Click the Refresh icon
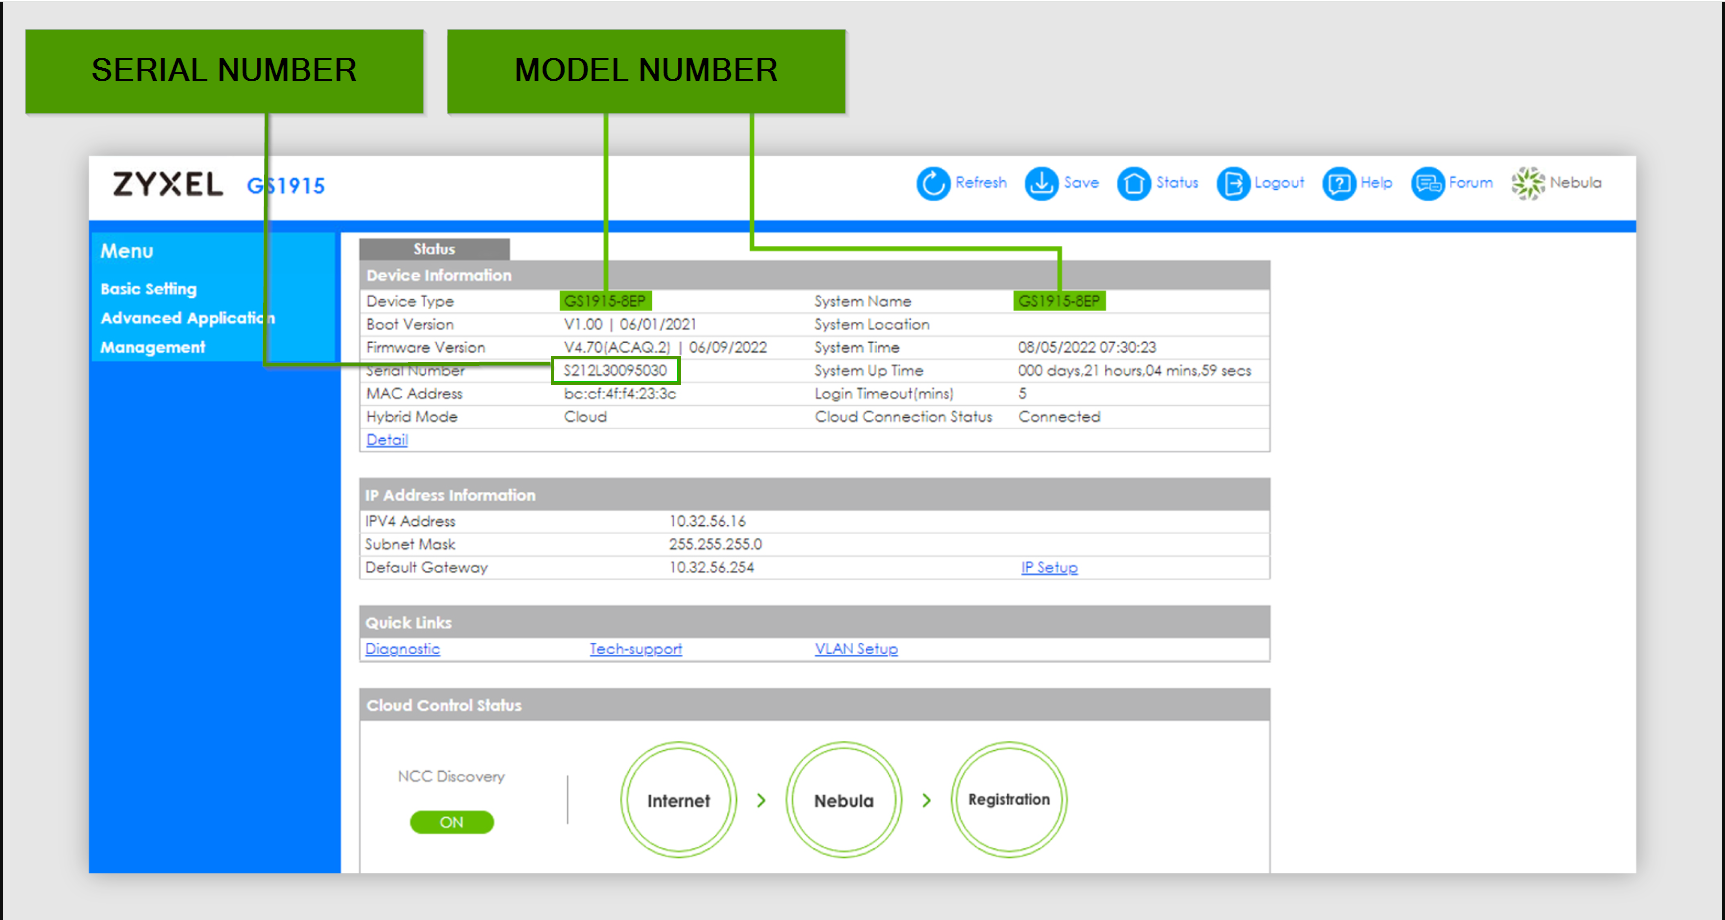Screen dimensions: 1725x920 point(933,183)
